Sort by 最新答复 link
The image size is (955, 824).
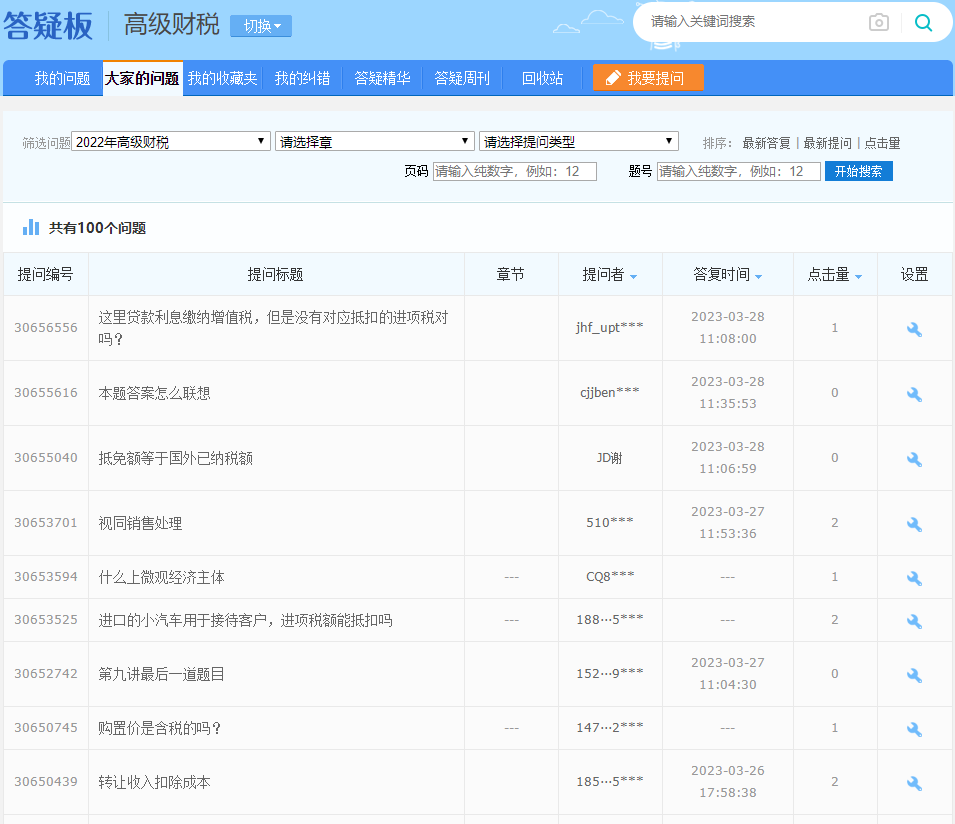pos(766,143)
